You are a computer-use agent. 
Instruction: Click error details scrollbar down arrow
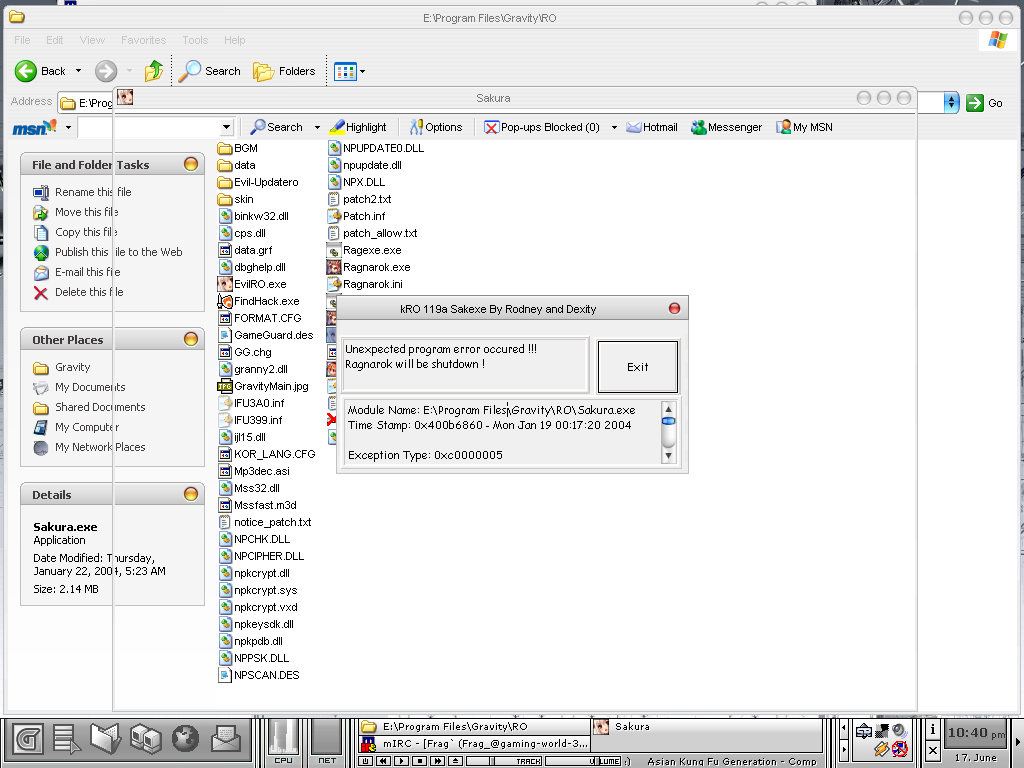(668, 456)
